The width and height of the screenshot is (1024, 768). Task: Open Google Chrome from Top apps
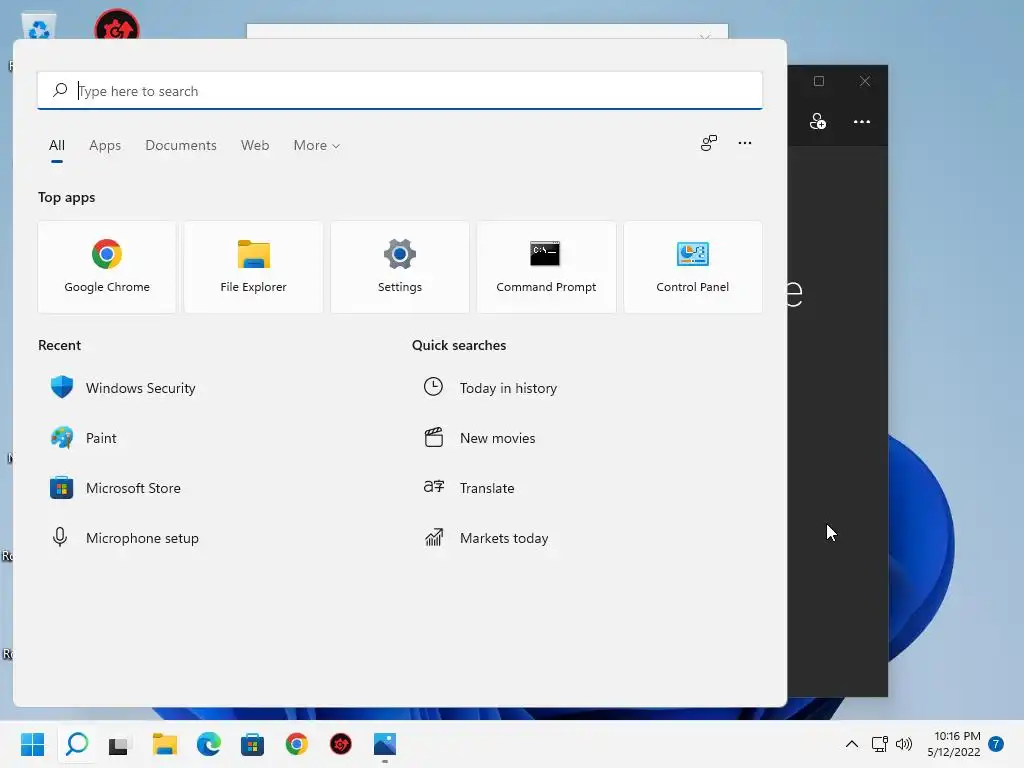point(107,267)
